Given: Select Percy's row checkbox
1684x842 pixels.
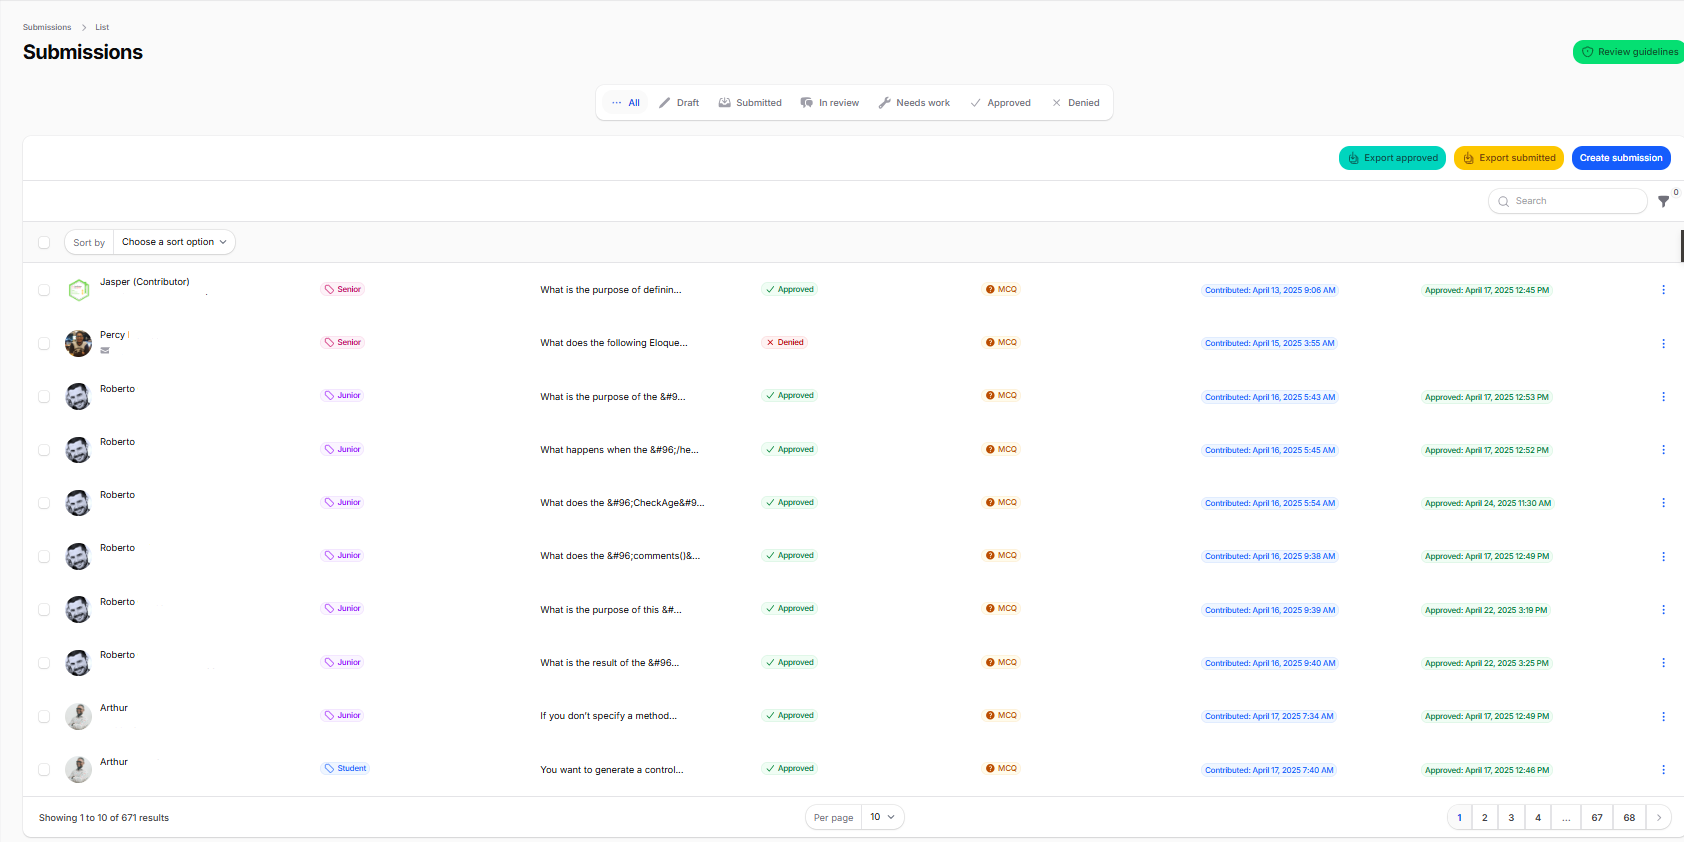Looking at the screenshot, I should coord(44,343).
